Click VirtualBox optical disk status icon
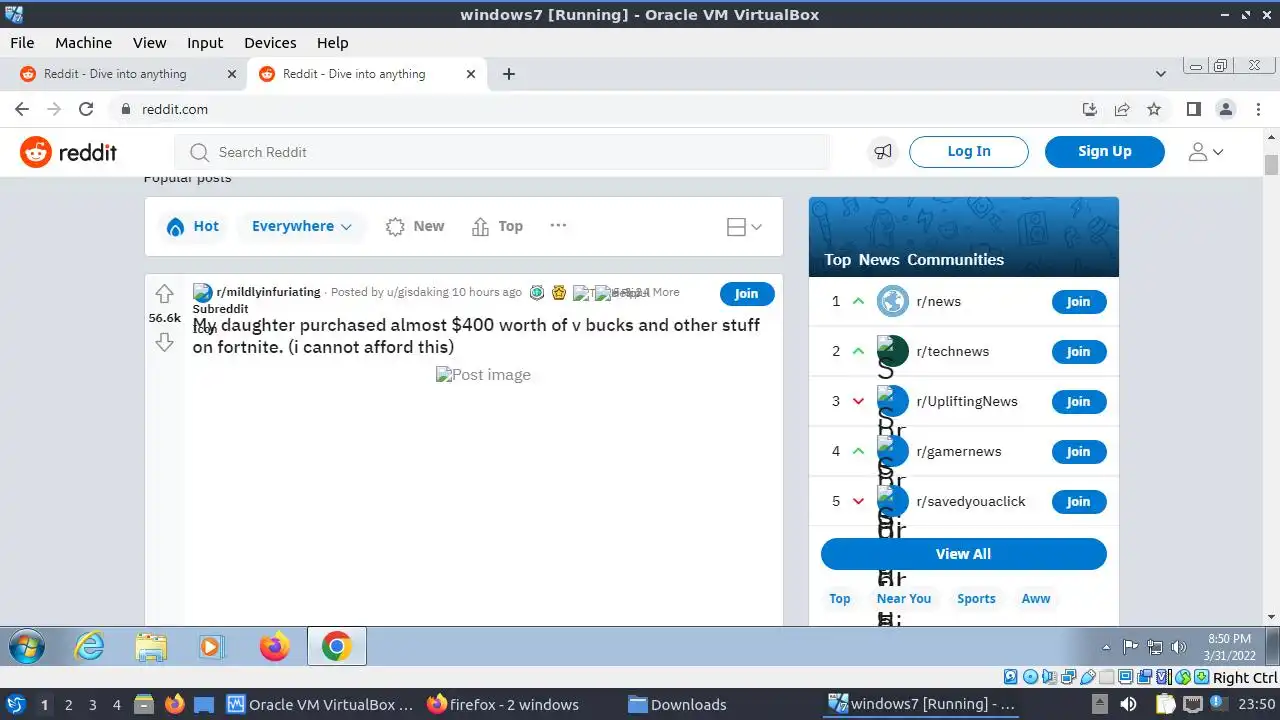Screen dimensions: 1280x720 [x=1030, y=677]
